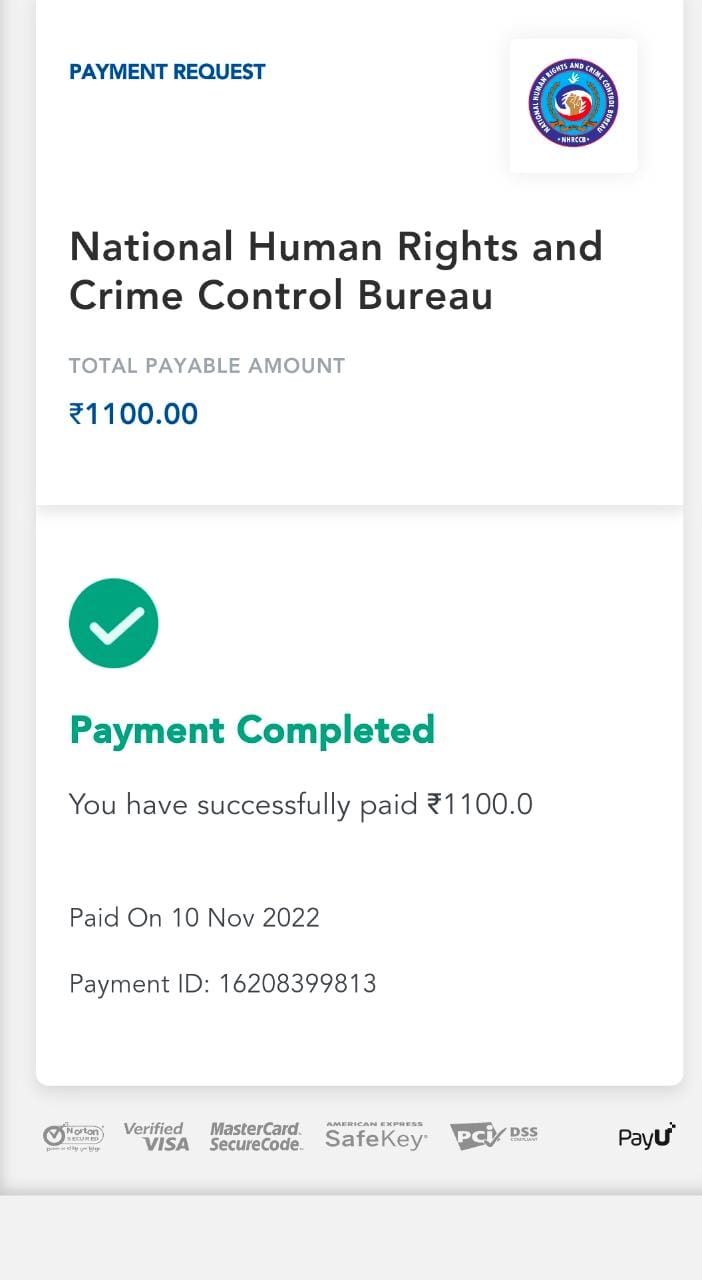Click the Payment Completed heading
Viewport: 702px width, 1280px height.
point(252,730)
